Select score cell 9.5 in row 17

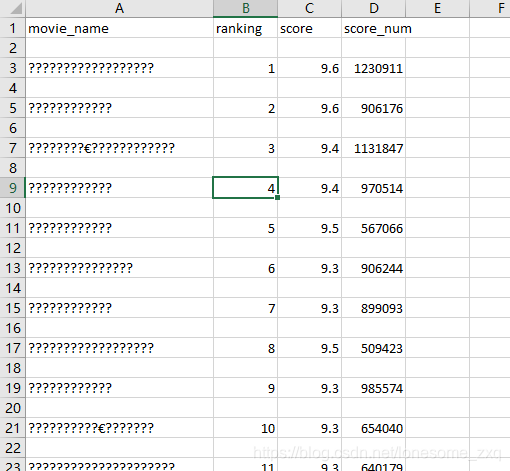309,348
